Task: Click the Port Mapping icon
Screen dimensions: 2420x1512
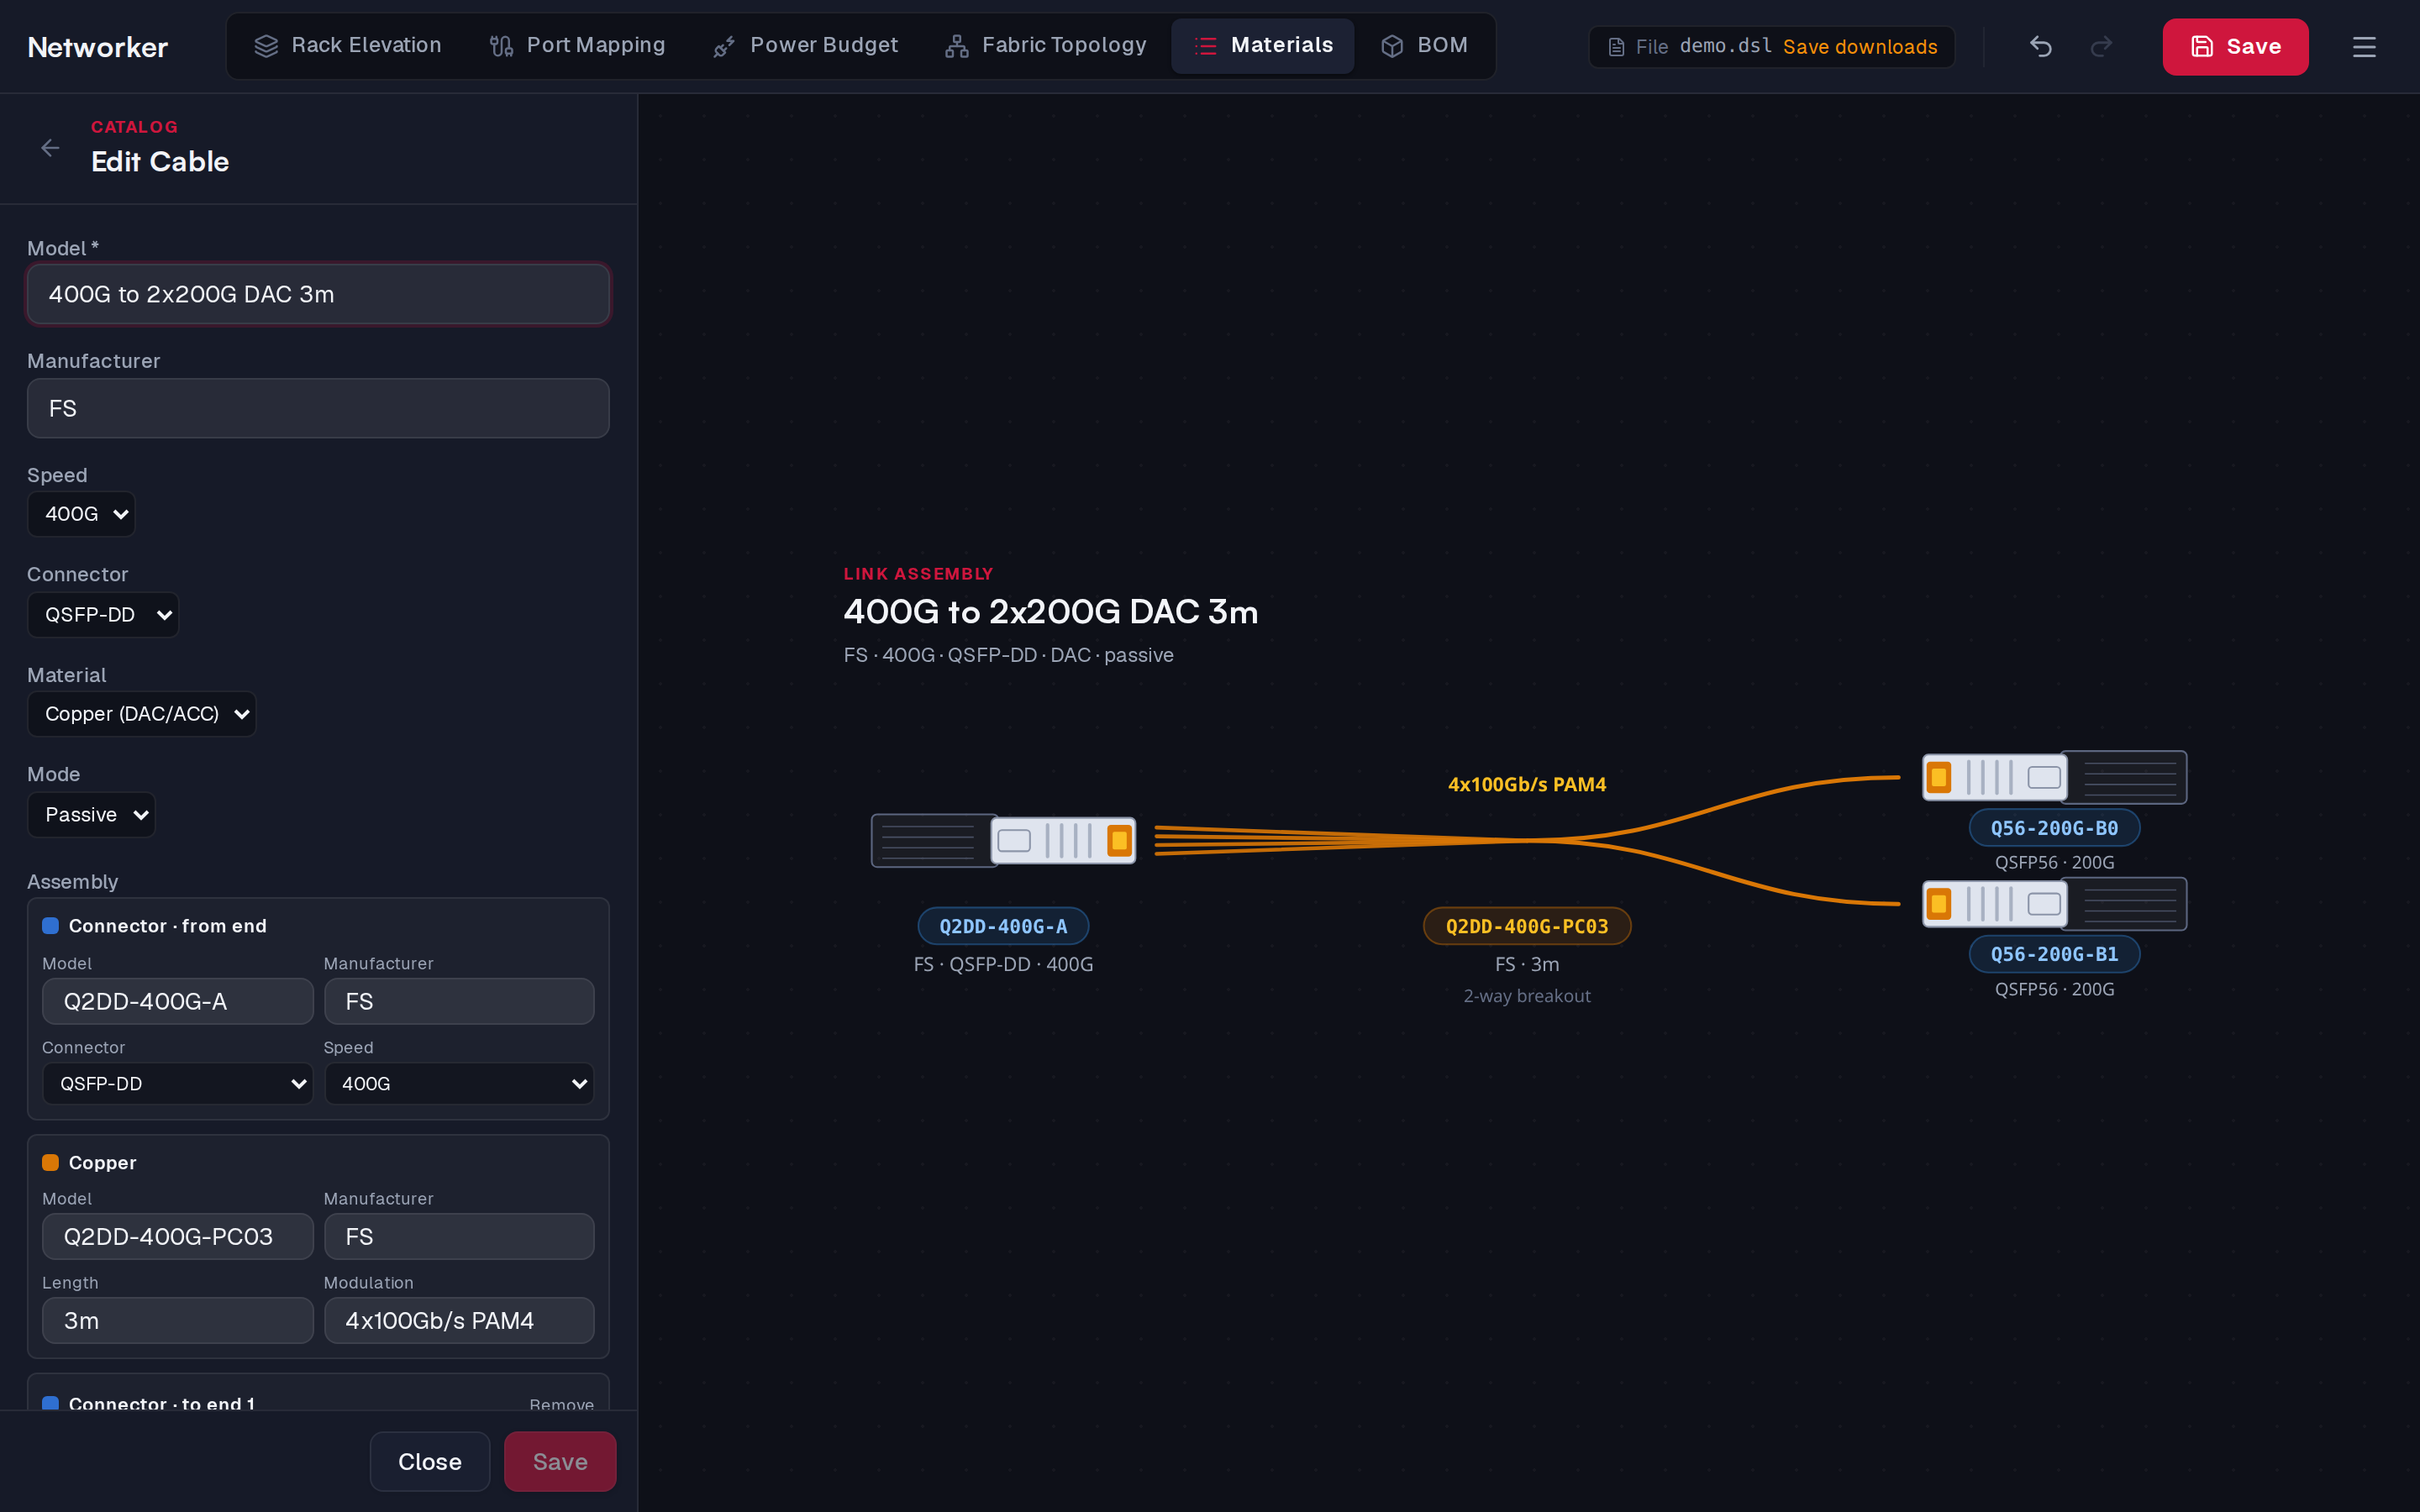Action: (x=501, y=46)
